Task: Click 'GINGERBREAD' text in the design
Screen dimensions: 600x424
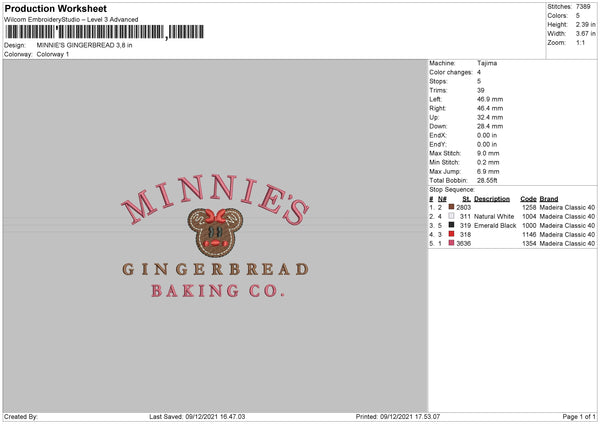Action: (215, 269)
